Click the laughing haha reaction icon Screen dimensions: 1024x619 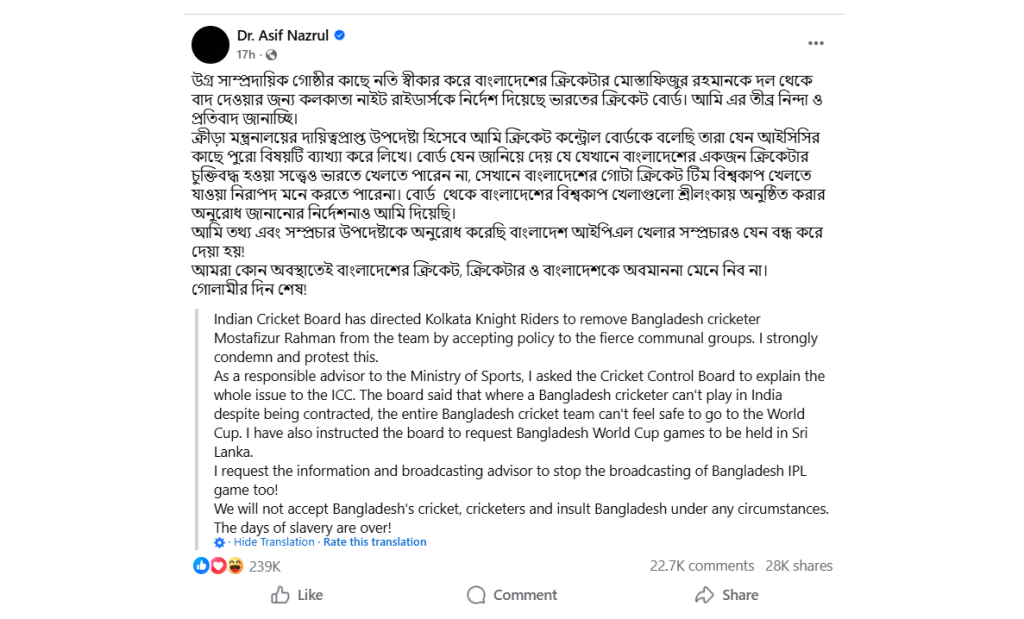point(235,566)
